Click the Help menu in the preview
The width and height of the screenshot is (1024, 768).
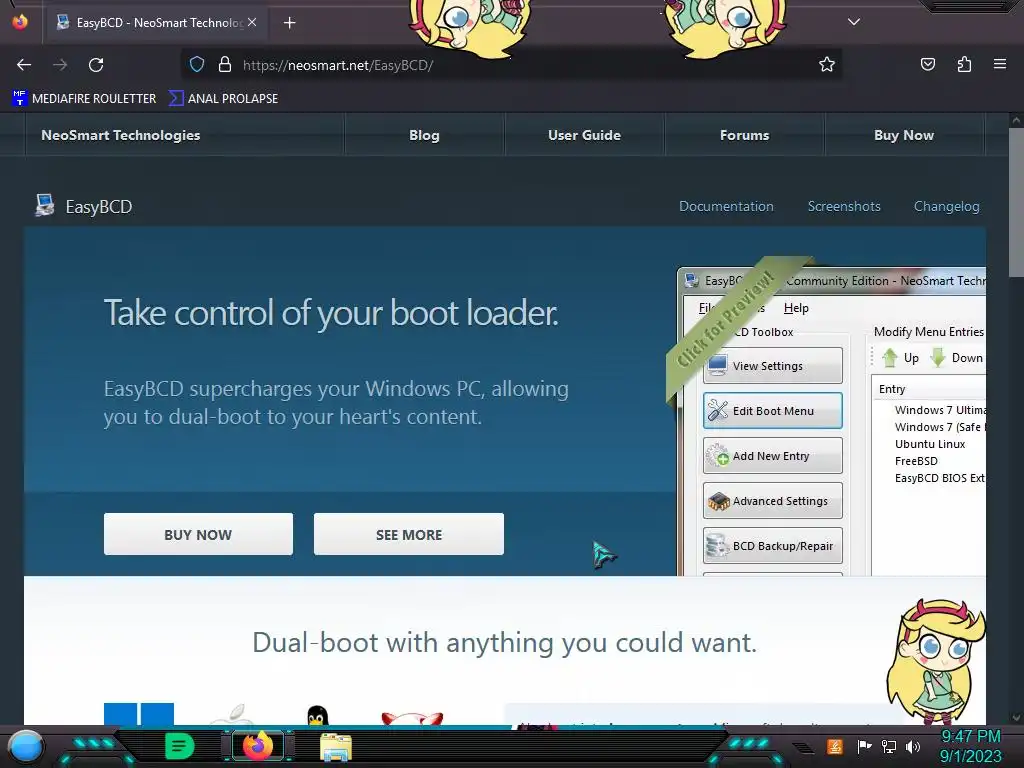[796, 308]
